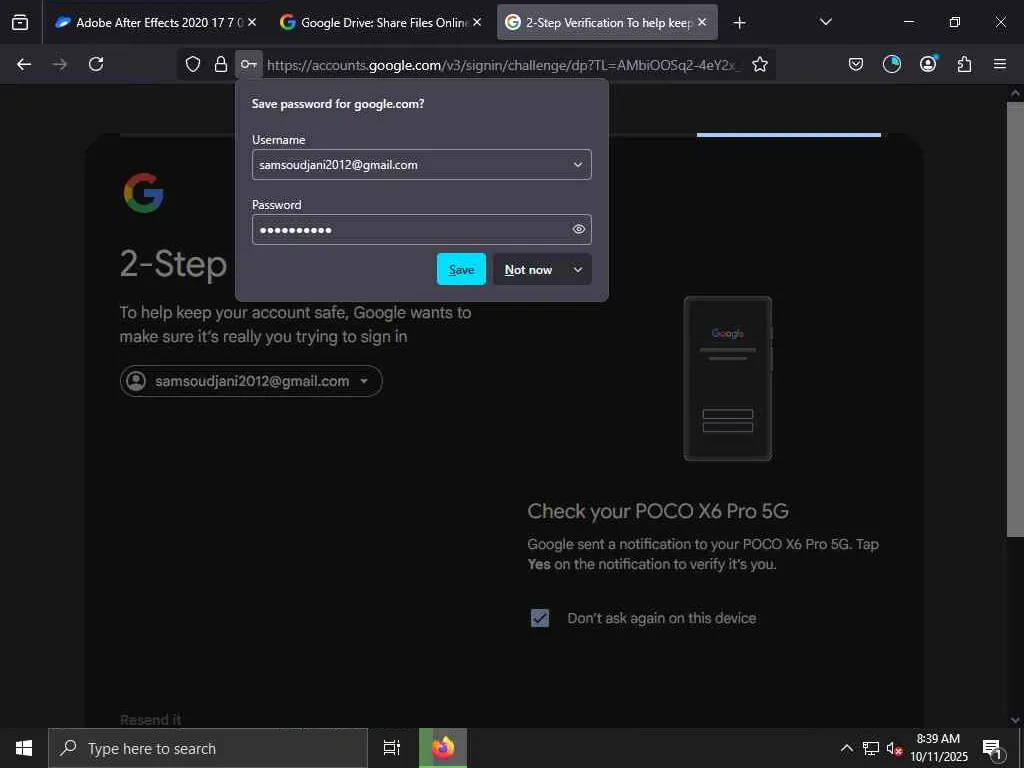Reload the current page

tap(96, 64)
